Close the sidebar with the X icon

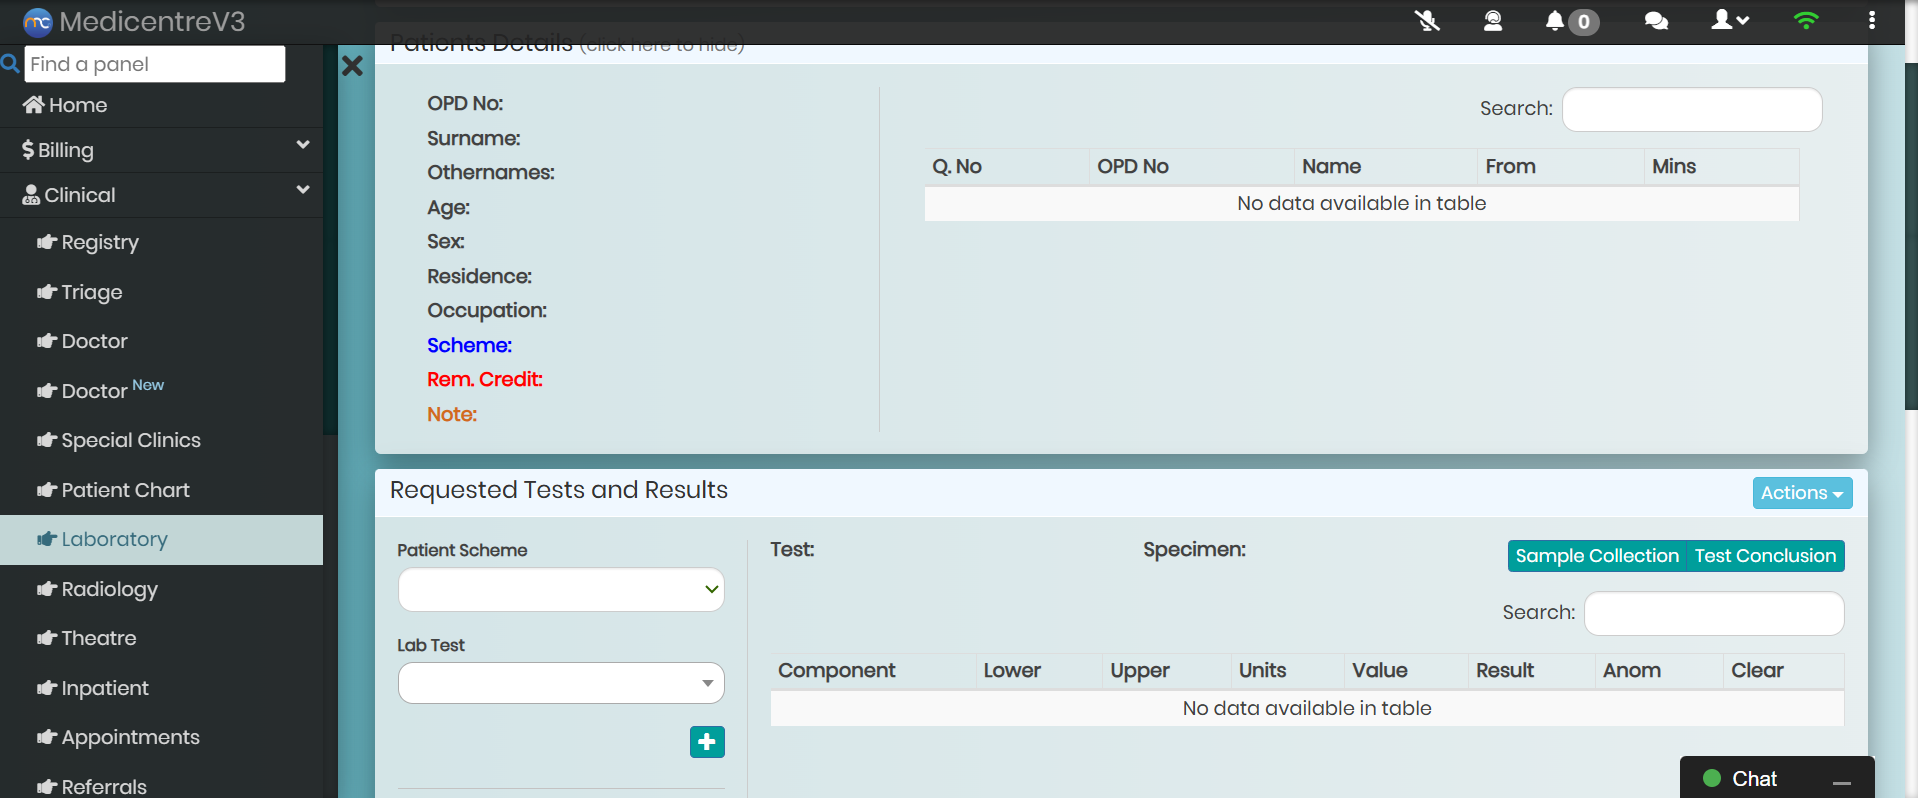click(x=352, y=67)
